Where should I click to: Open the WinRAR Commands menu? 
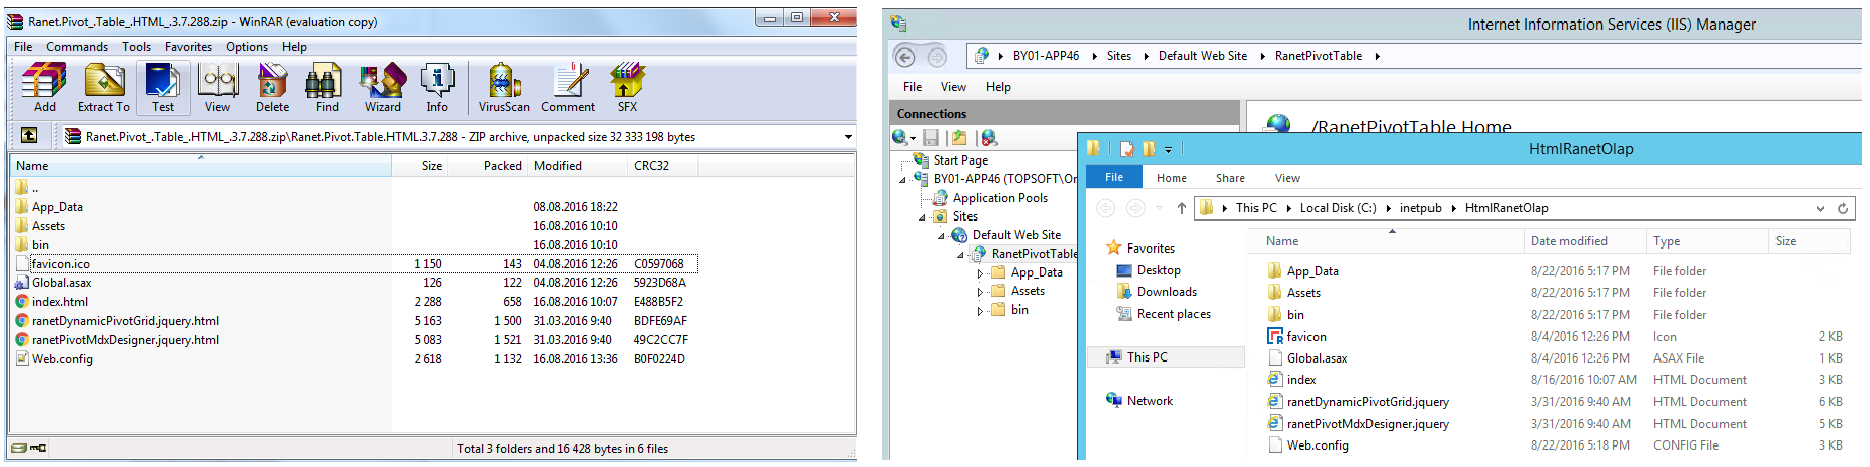pyautogui.click(x=77, y=47)
